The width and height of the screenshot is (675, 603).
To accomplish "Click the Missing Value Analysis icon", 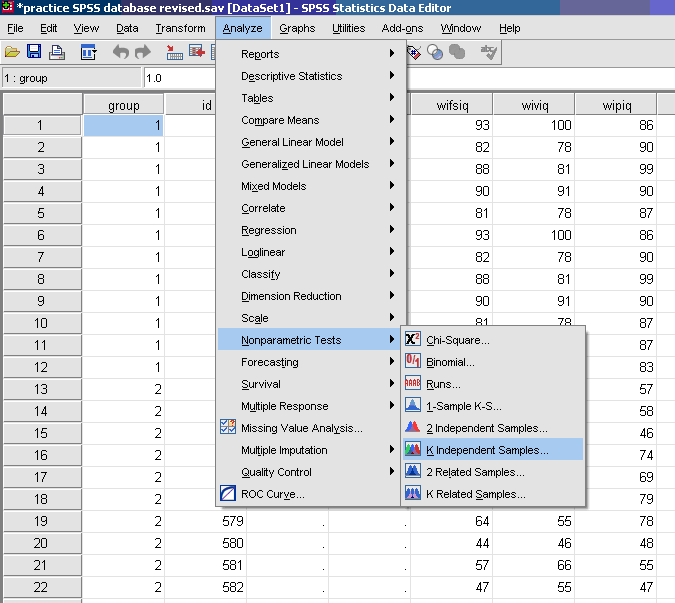I will point(228,427).
